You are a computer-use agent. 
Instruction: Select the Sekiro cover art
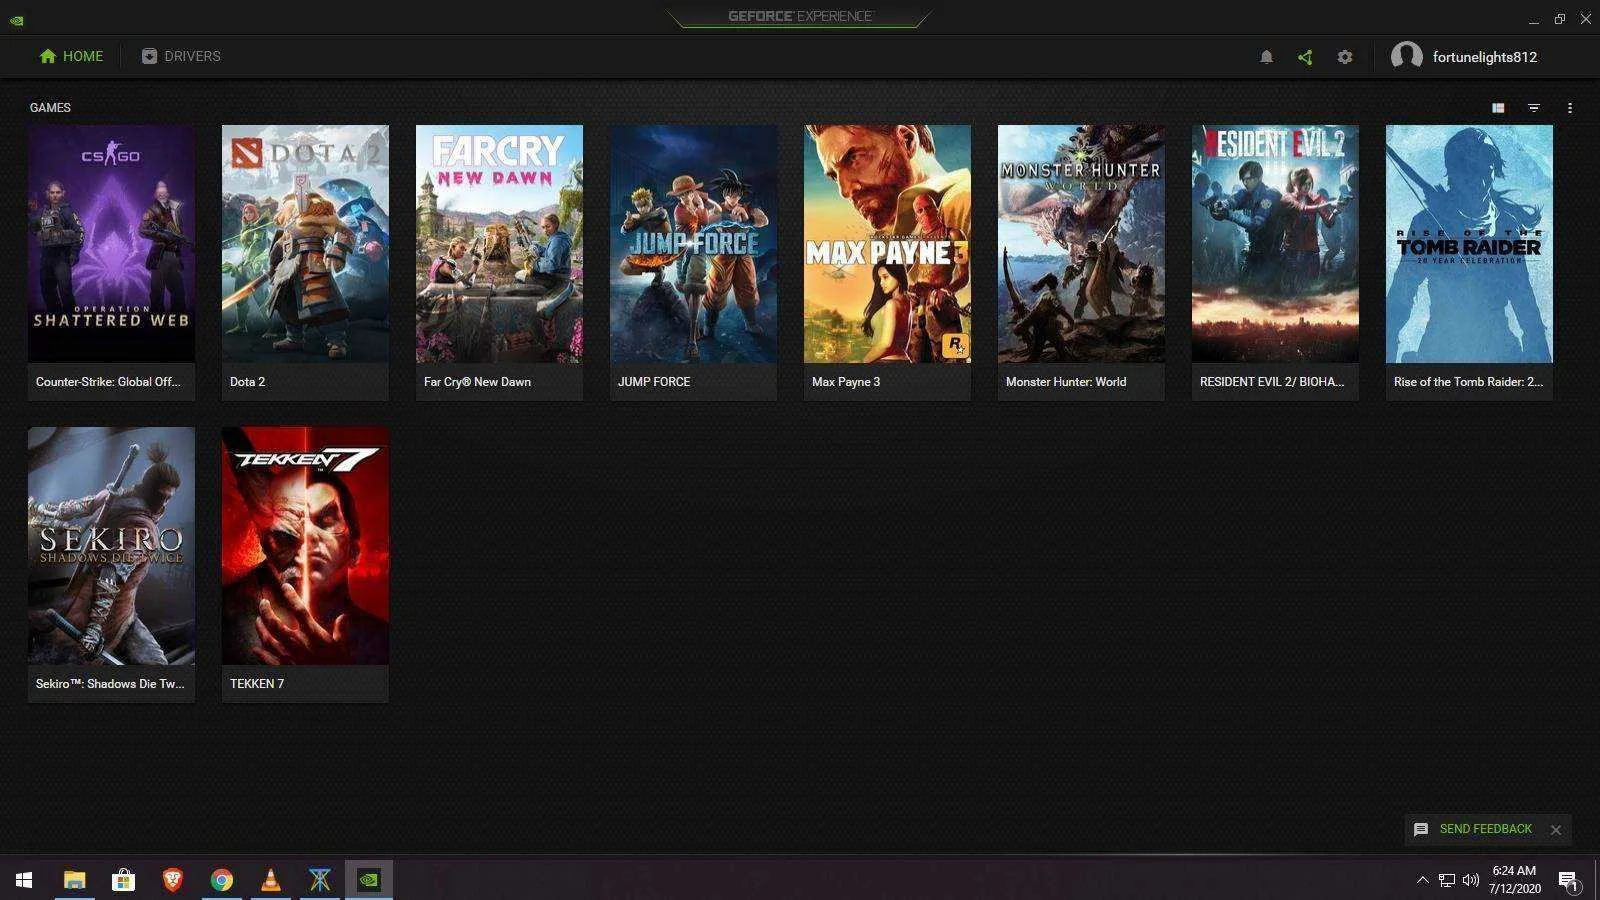(111, 545)
